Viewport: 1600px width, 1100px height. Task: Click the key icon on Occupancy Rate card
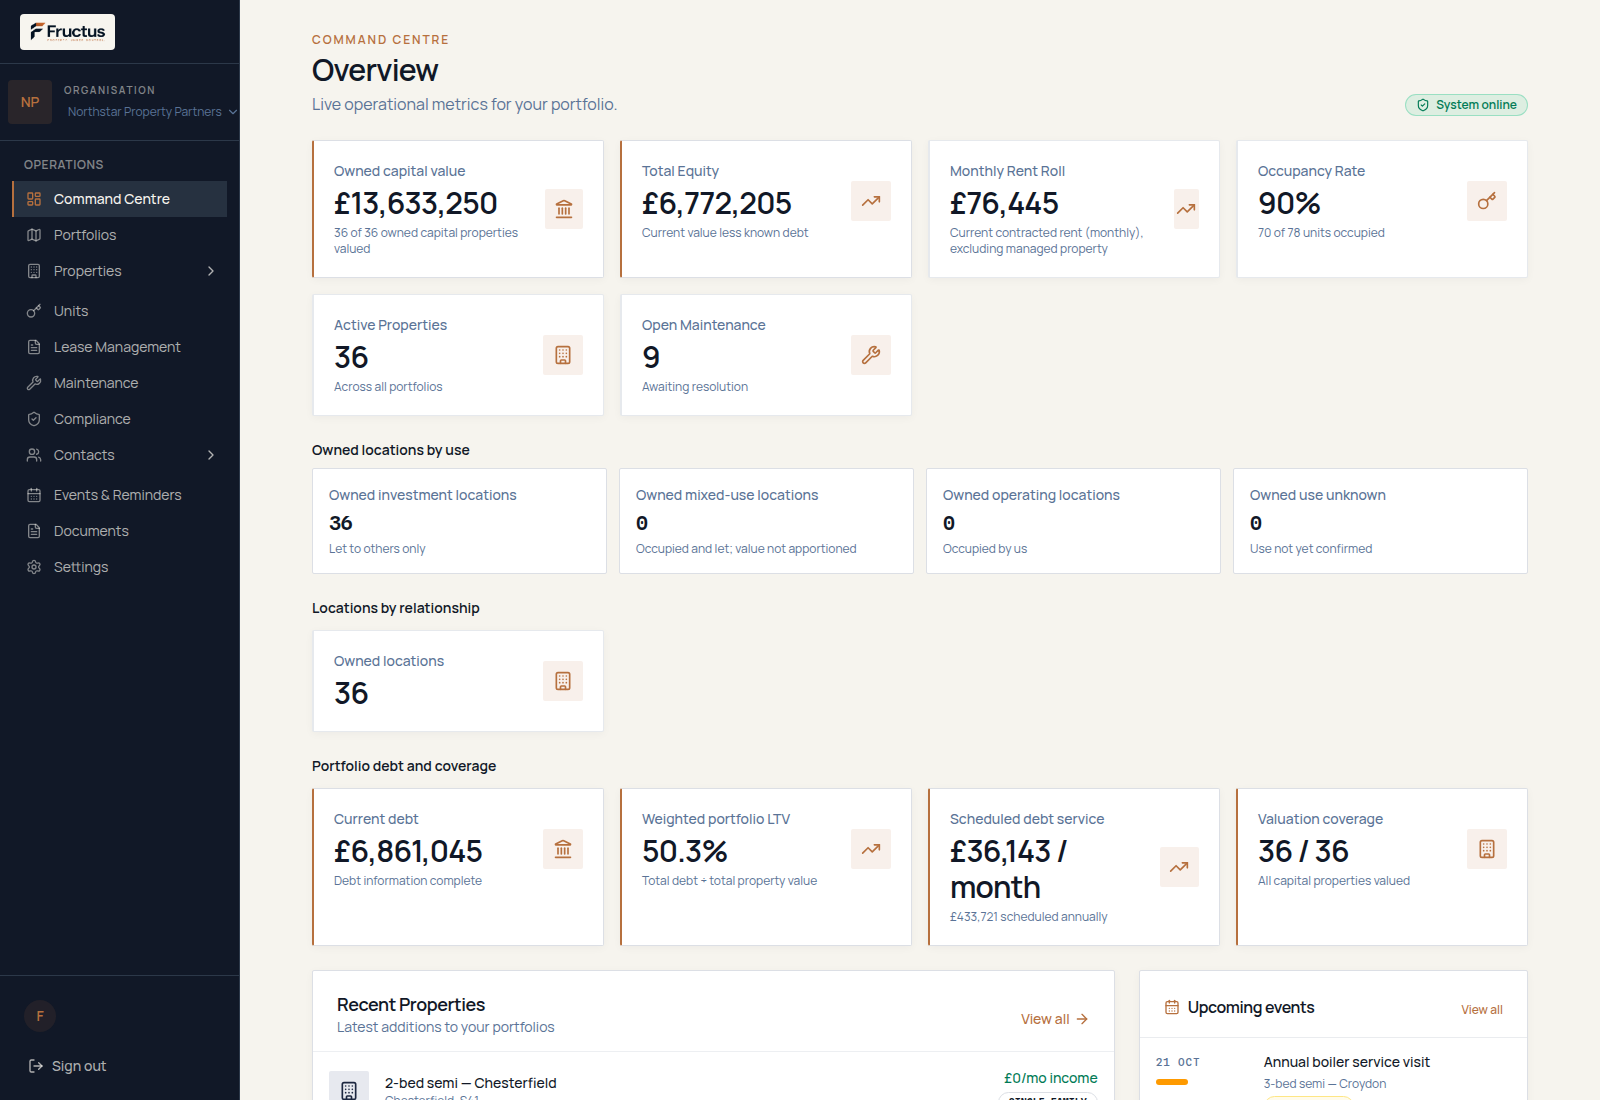(1487, 201)
